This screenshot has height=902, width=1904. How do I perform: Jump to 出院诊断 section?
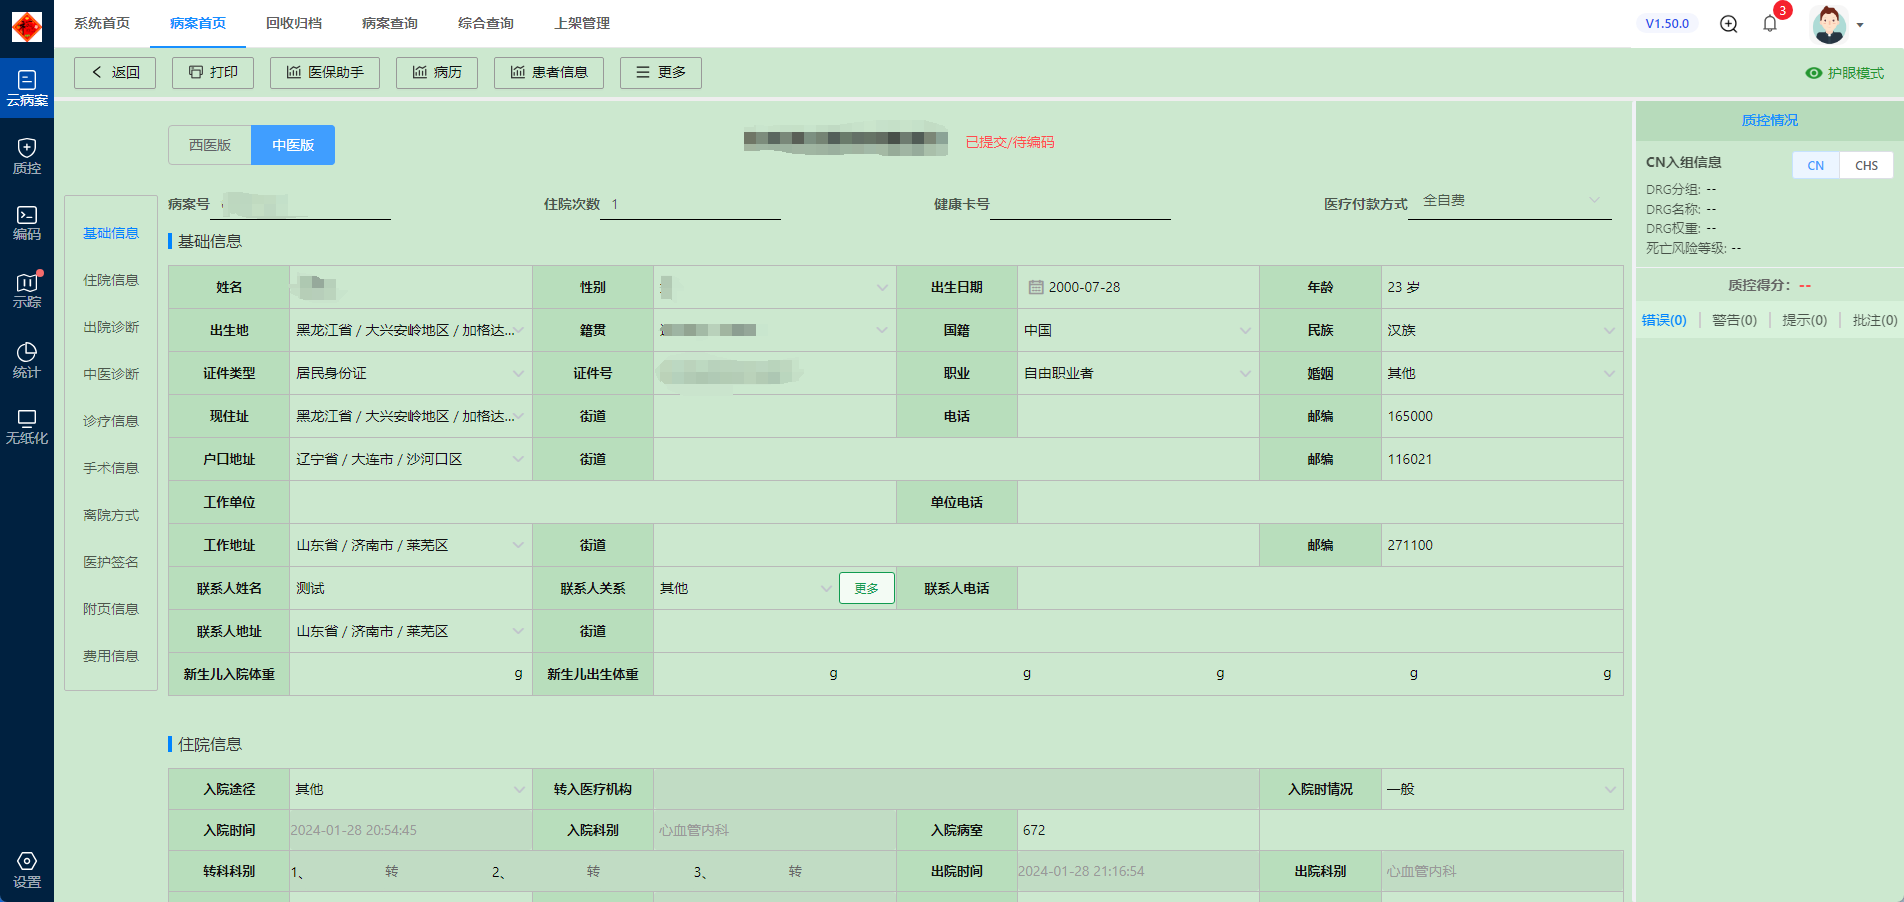pyautogui.click(x=111, y=327)
